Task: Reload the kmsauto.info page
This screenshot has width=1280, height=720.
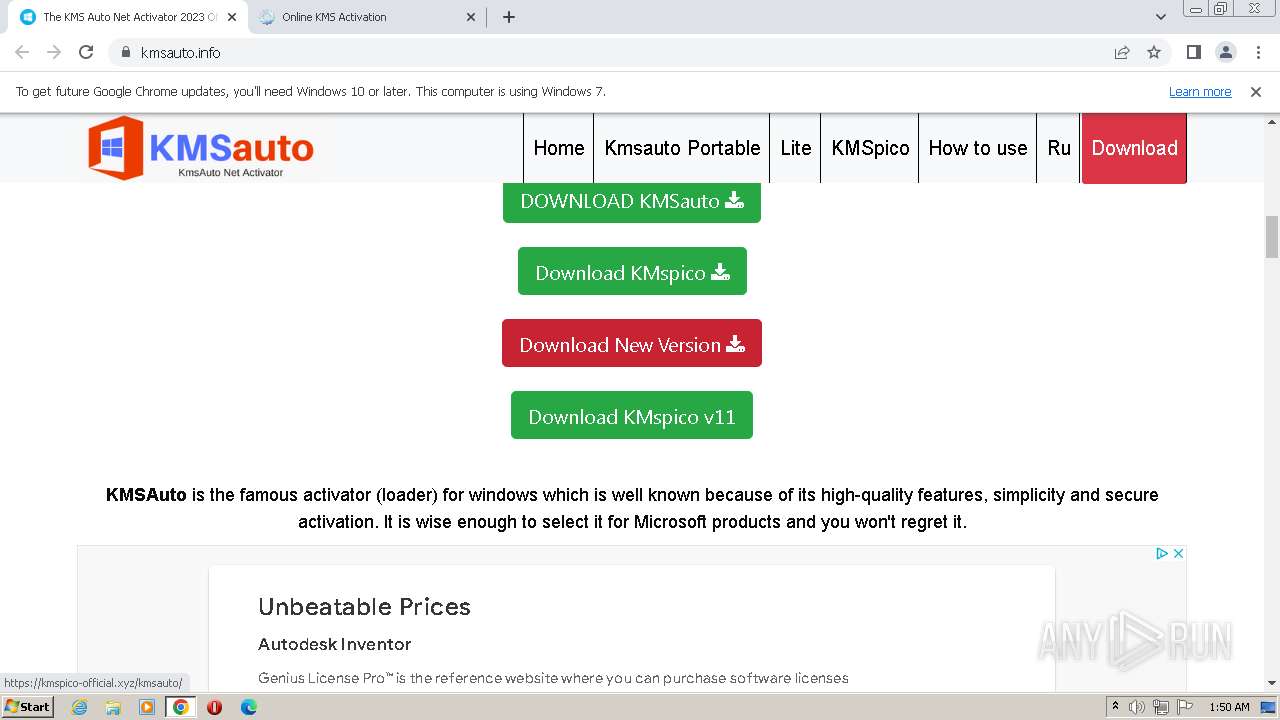Action: tap(86, 52)
